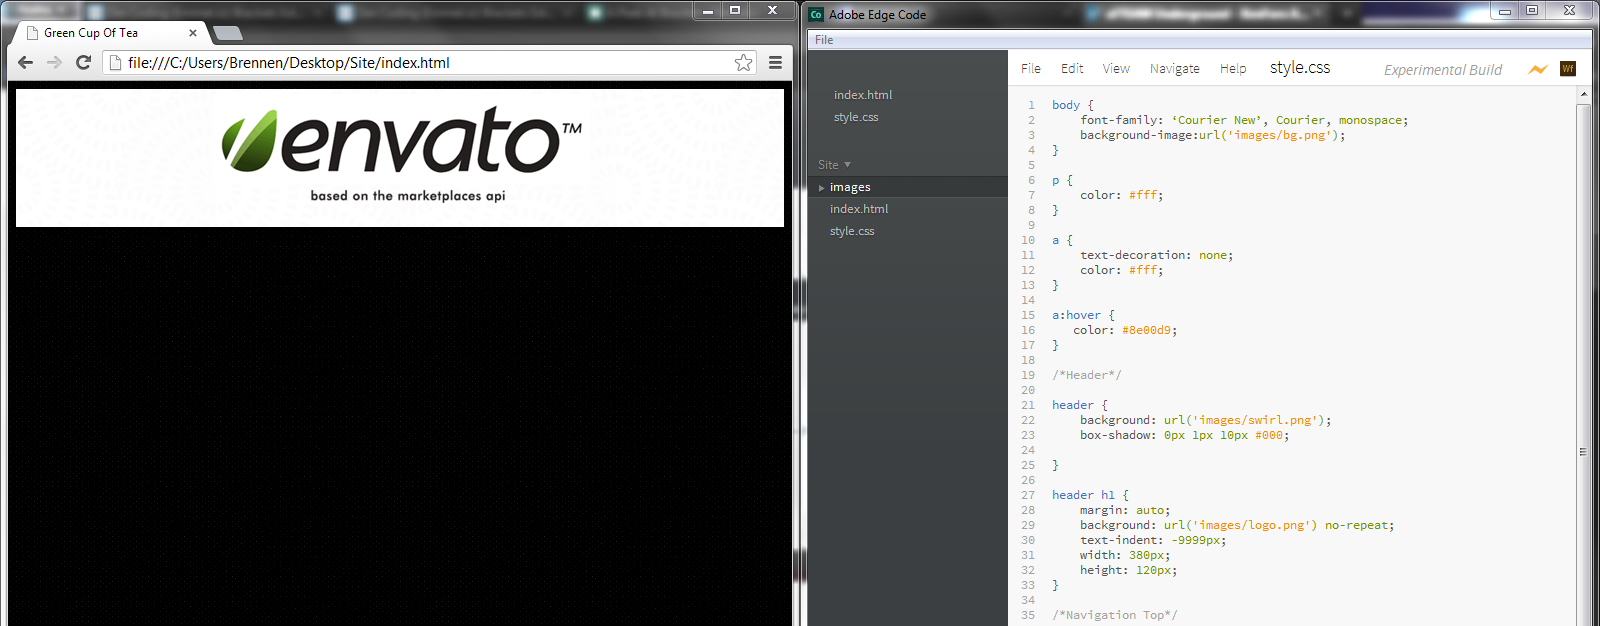The image size is (1600, 626).
Task: Click the font-family Courier New line
Action: 1244,120
